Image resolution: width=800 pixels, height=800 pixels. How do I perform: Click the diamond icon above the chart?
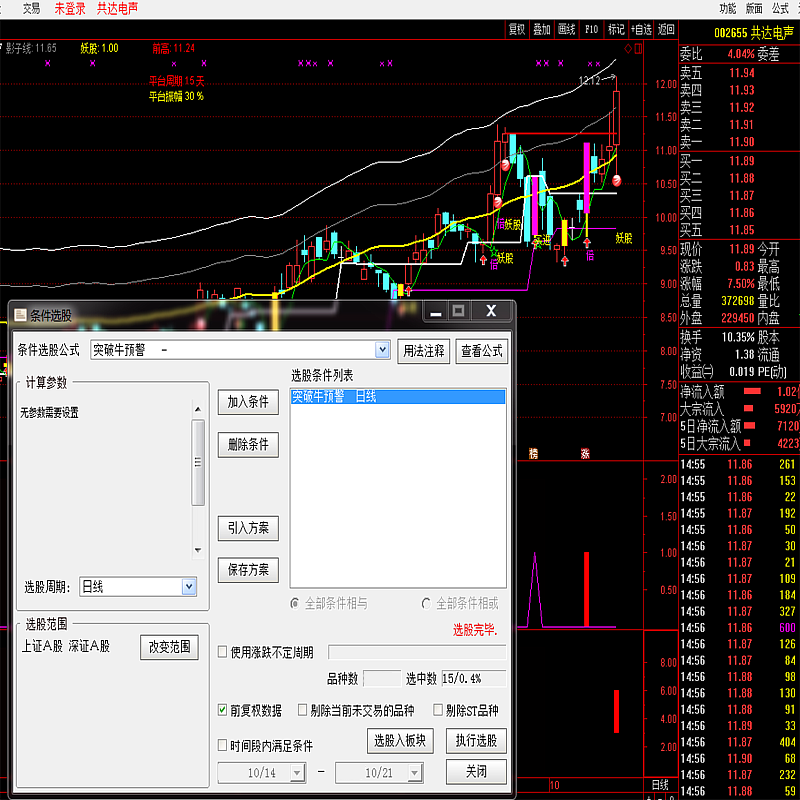pyautogui.click(x=628, y=48)
